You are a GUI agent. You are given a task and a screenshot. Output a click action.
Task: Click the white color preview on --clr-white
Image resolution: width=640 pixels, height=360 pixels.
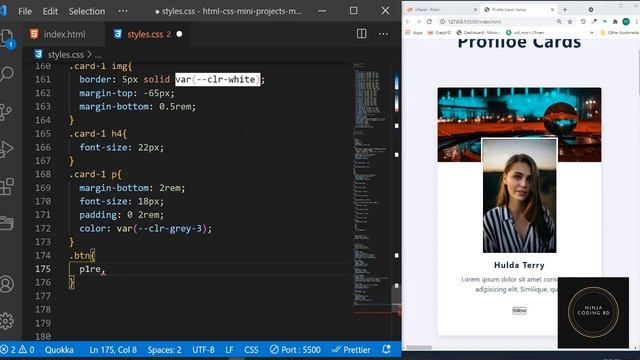[218, 79]
